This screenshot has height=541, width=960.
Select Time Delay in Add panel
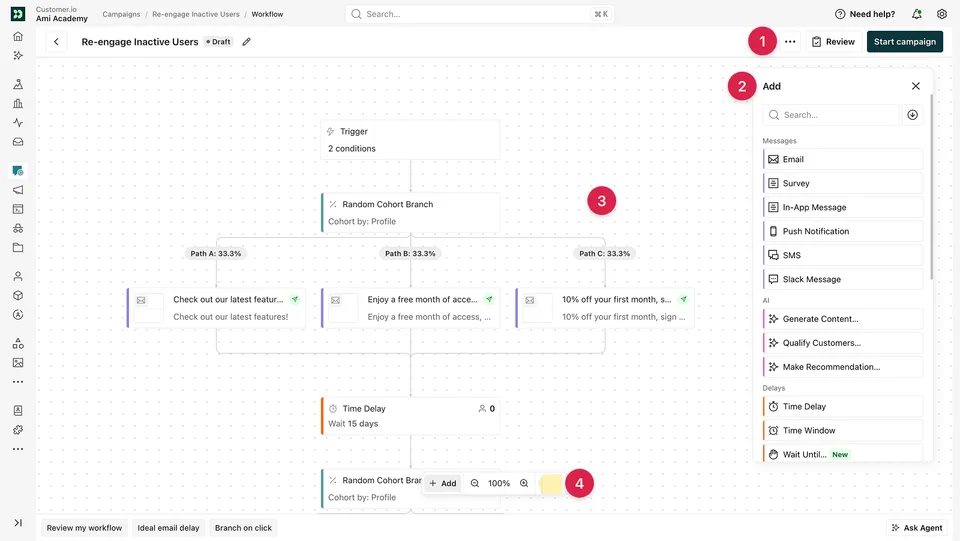[x=842, y=406]
